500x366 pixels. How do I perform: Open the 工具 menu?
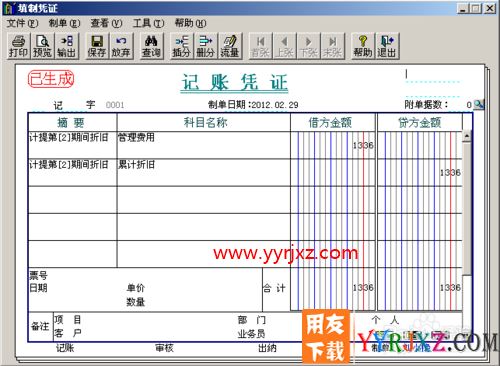148,23
